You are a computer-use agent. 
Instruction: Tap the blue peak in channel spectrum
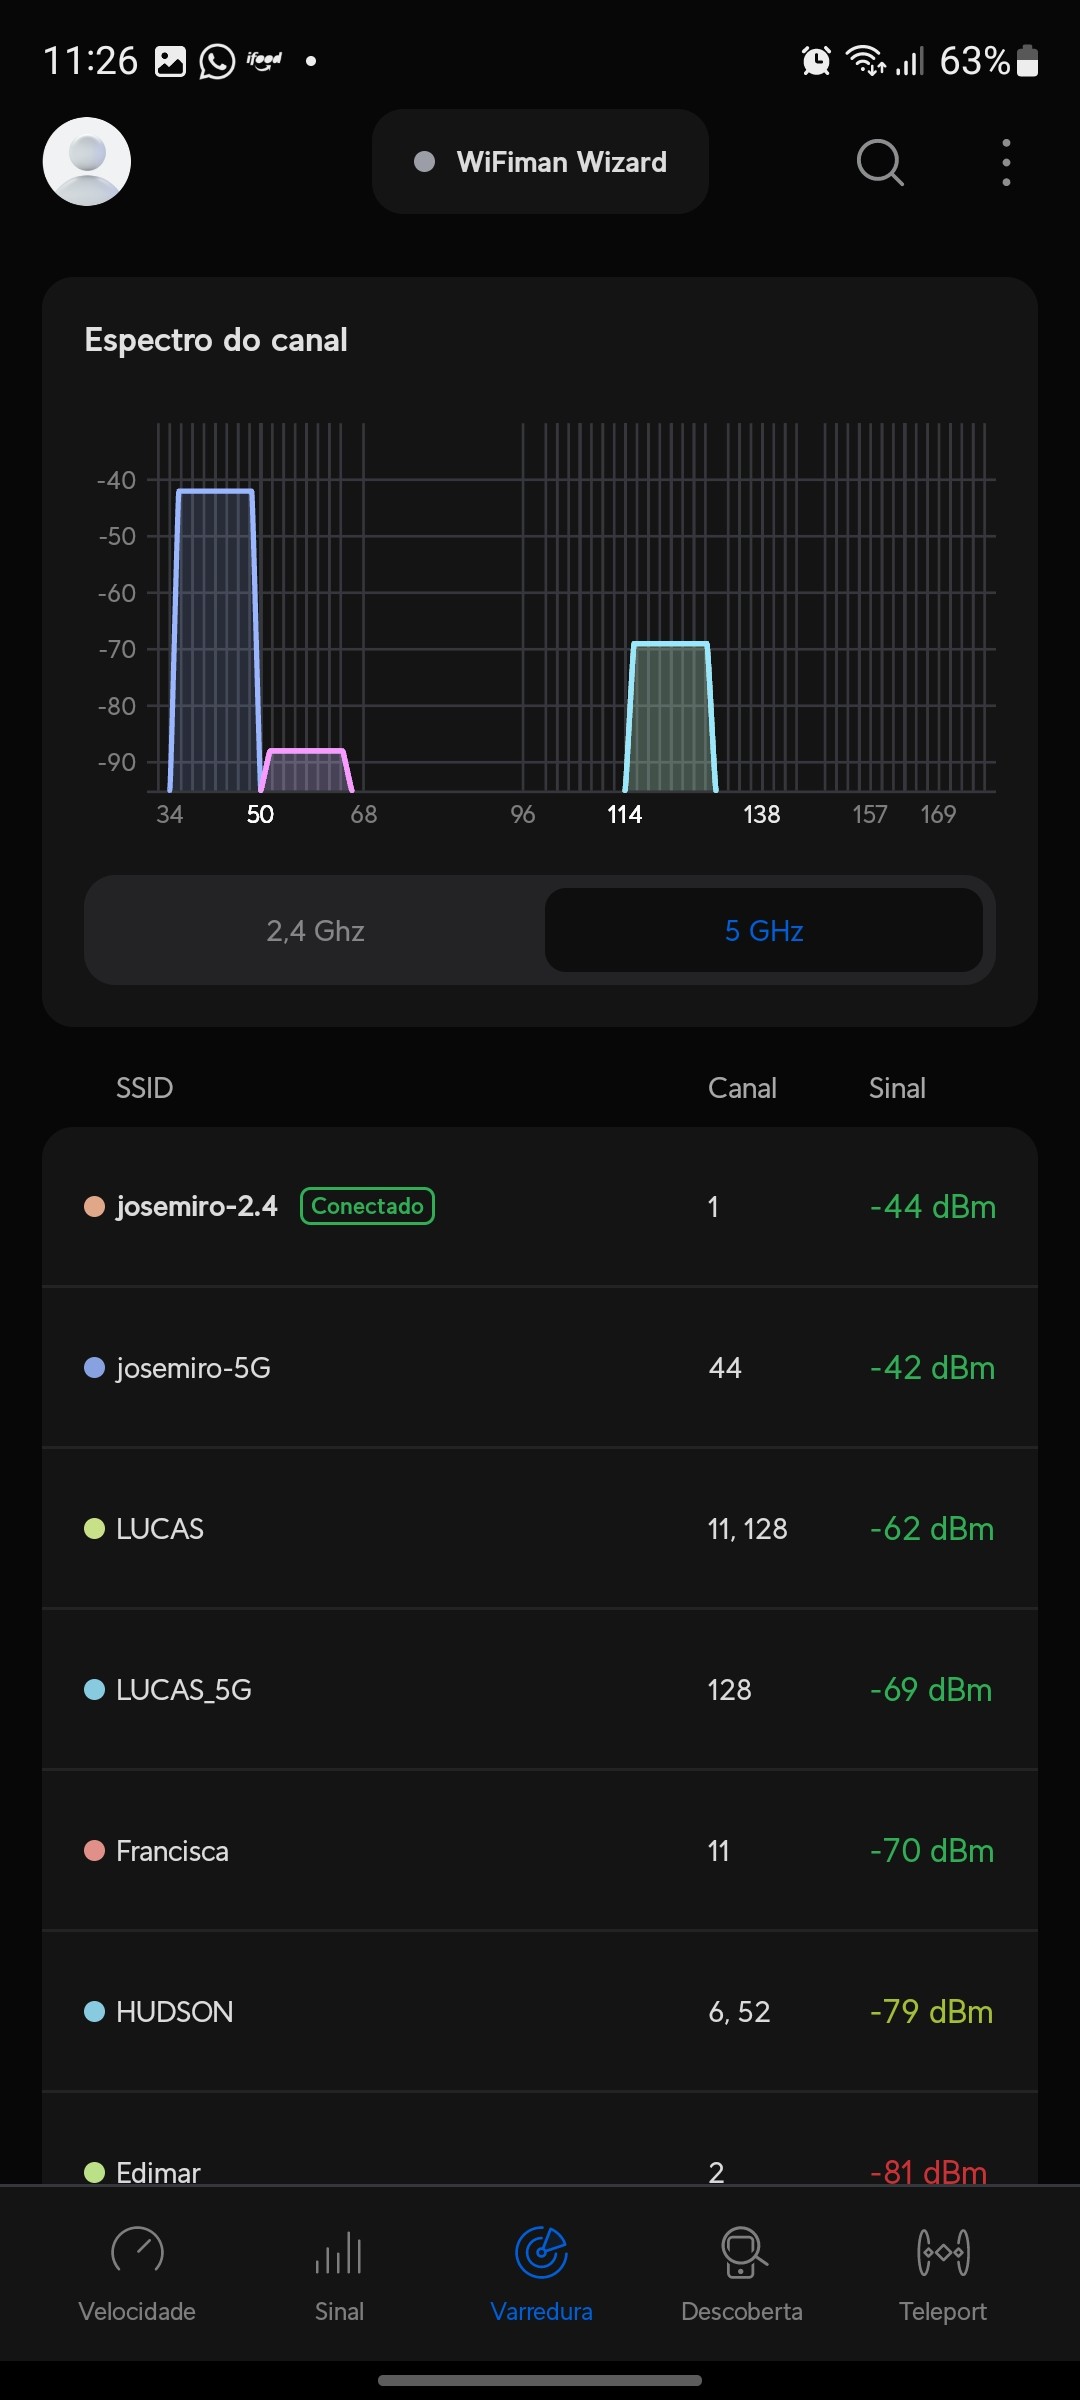click(215, 640)
